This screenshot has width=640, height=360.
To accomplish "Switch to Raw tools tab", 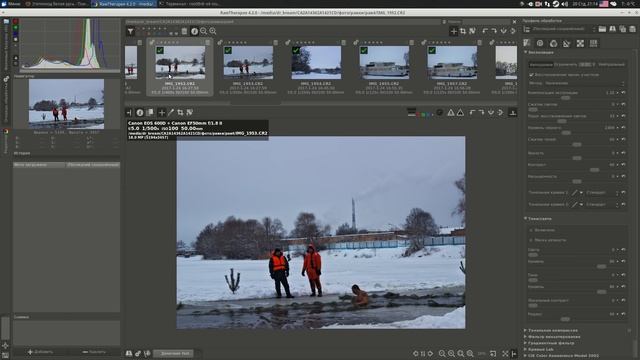I will pyautogui.click(x=593, y=43).
